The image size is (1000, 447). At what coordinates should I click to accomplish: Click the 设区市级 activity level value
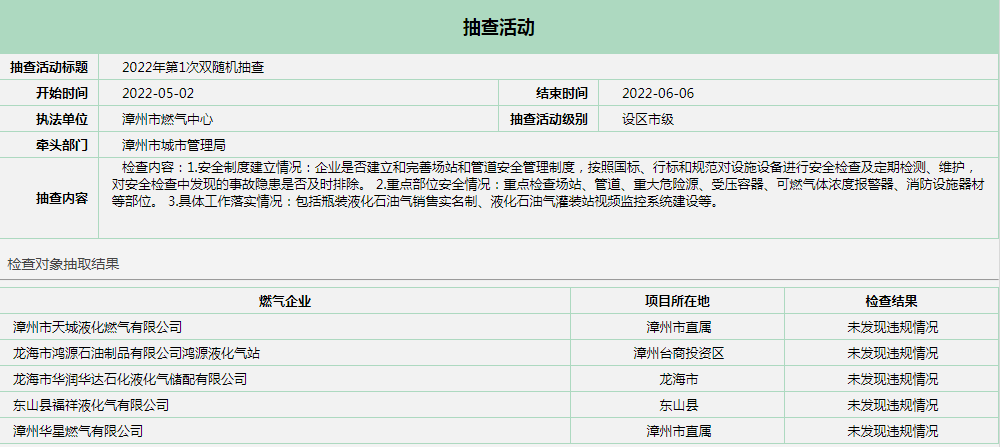click(648, 120)
